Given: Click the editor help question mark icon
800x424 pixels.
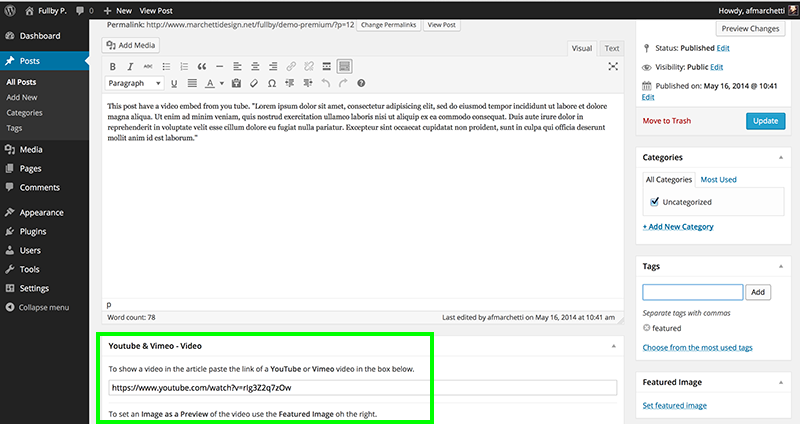Looking at the screenshot, I should (x=361, y=83).
